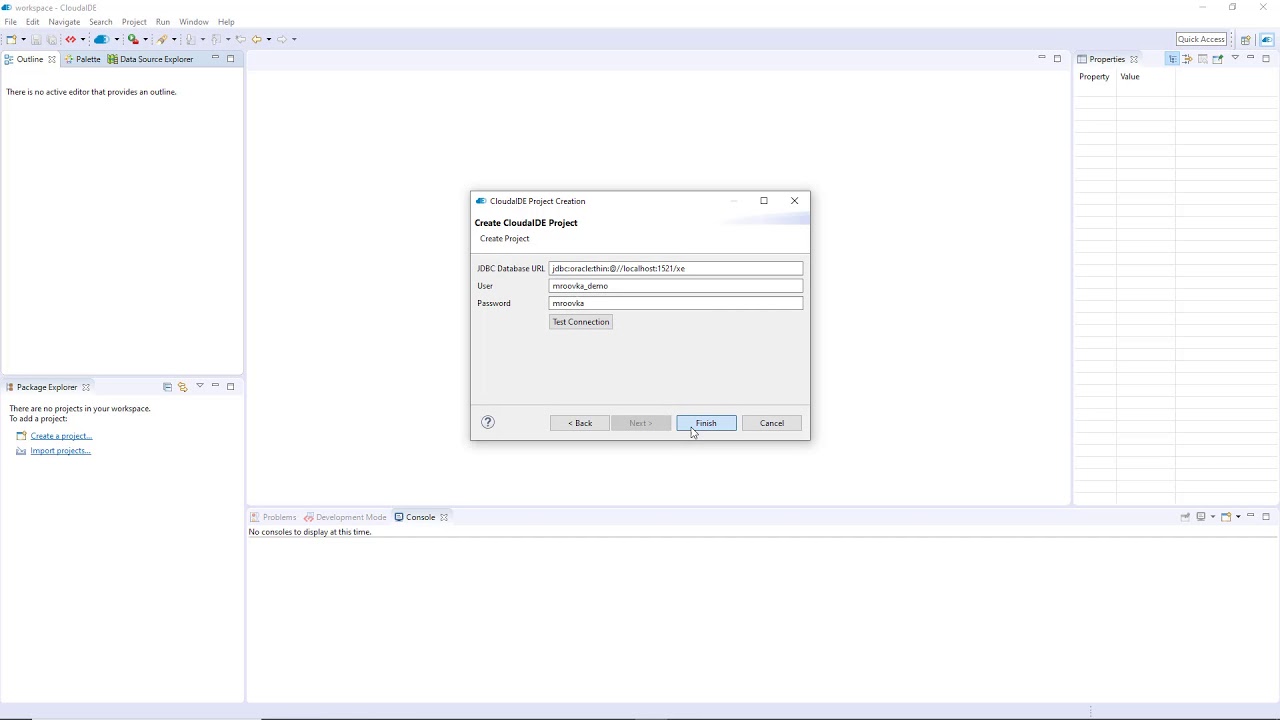Click Collapse All in Package Explorer

pyautogui.click(x=167, y=387)
